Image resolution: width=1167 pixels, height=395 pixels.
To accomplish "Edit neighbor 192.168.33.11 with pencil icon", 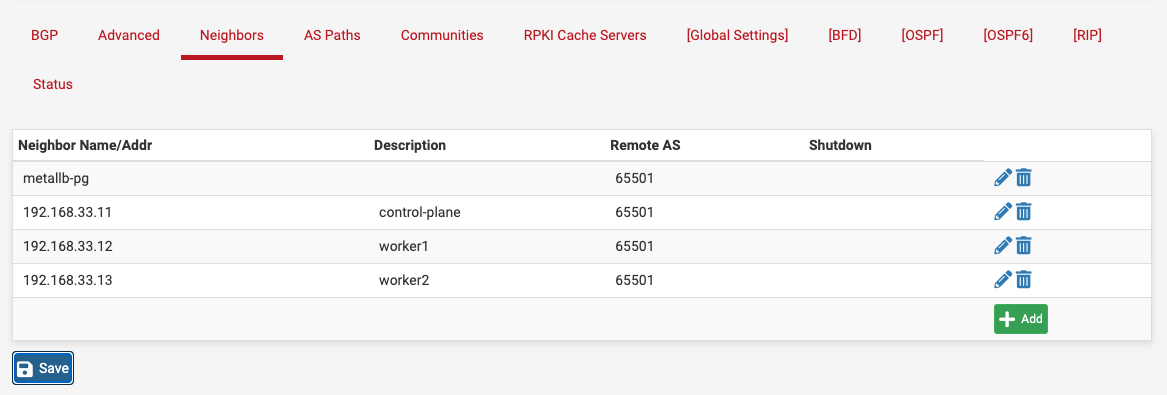I will (1003, 212).
